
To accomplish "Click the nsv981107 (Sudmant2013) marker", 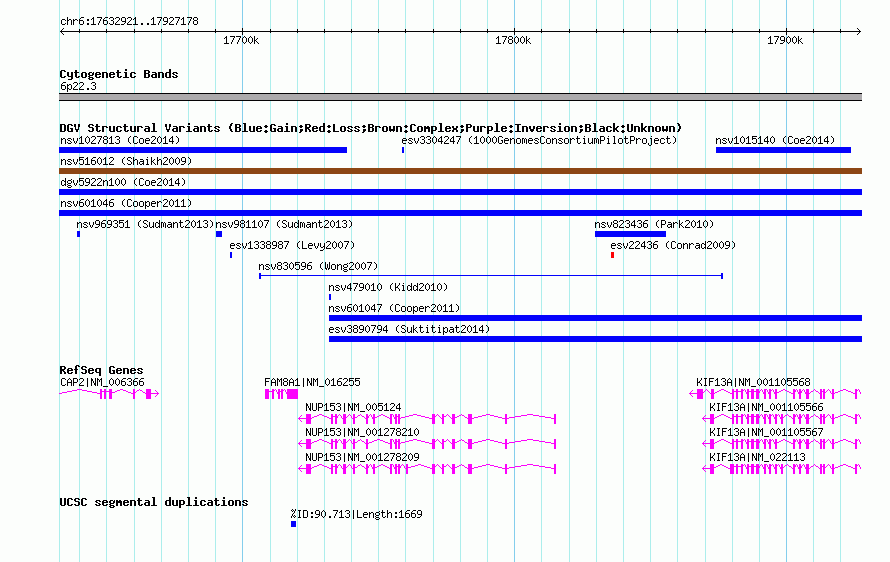I will (x=219, y=234).
